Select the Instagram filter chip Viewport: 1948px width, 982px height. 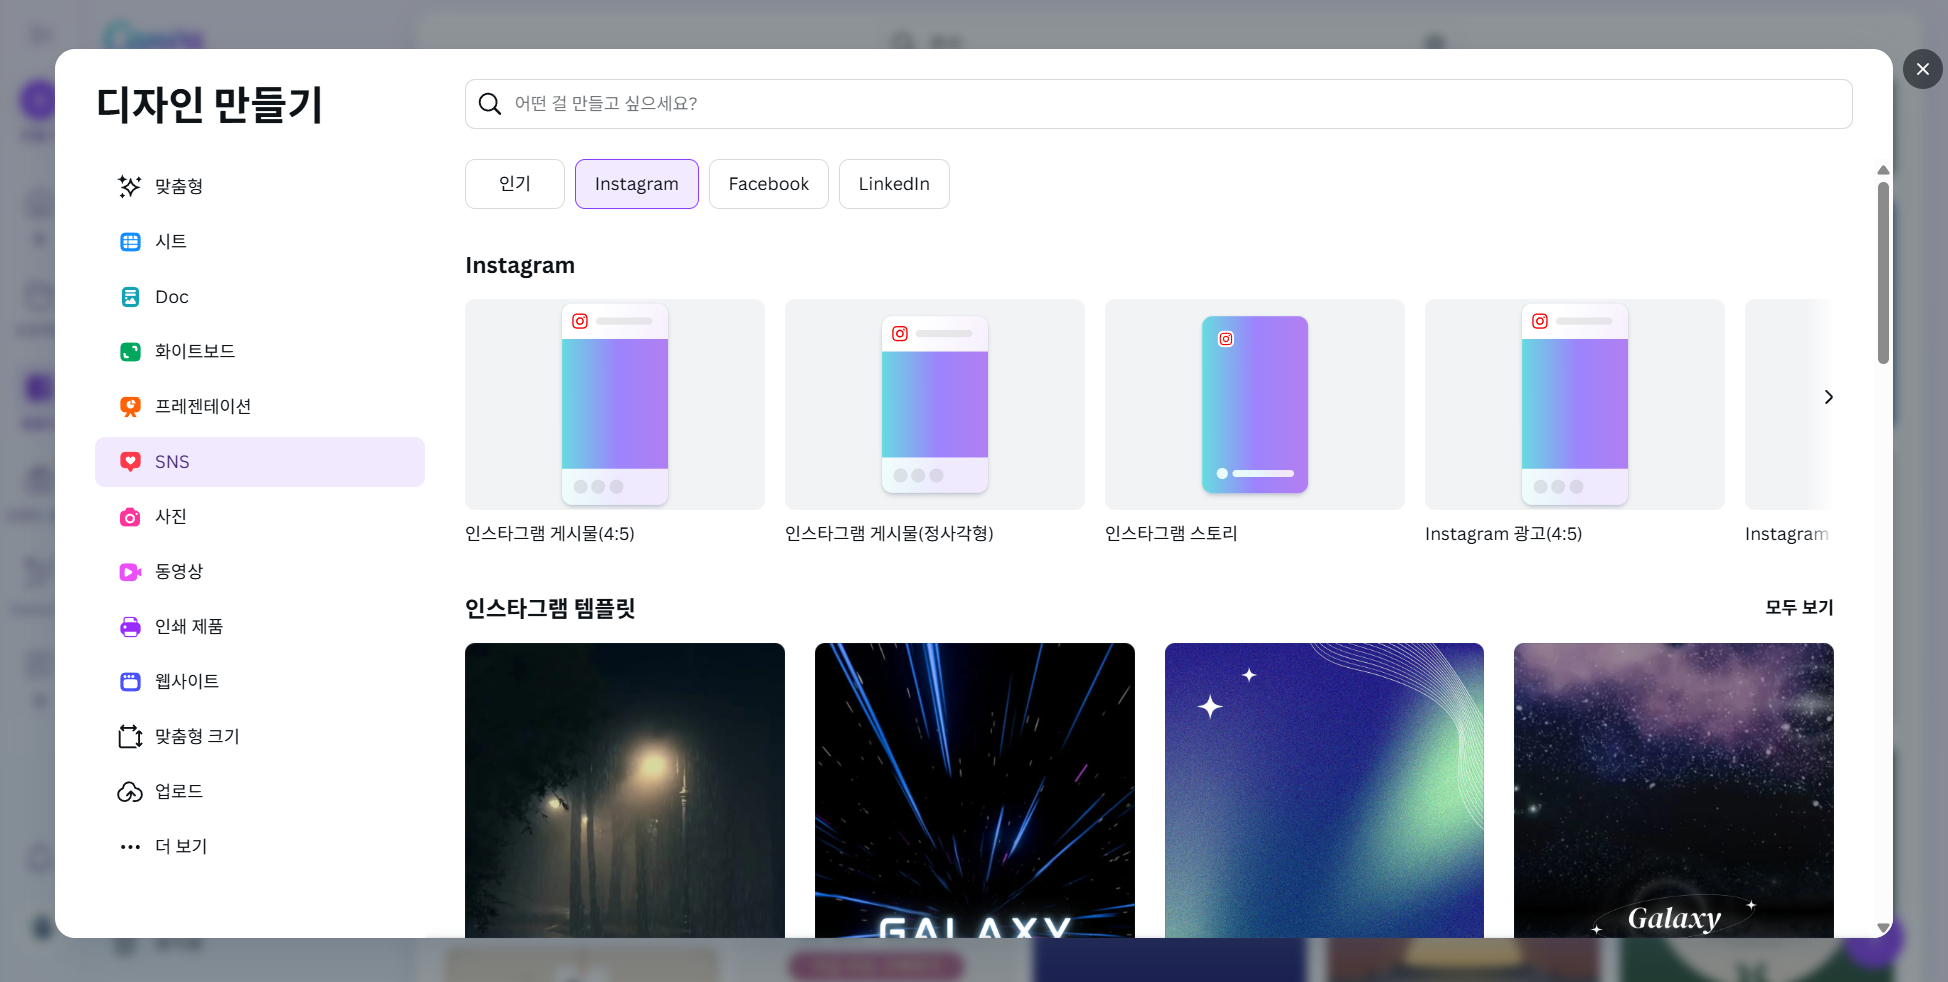(x=636, y=183)
